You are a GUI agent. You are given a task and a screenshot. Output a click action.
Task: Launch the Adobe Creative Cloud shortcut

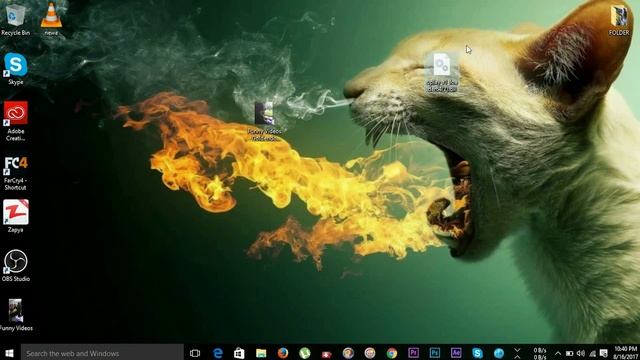[x=16, y=121]
